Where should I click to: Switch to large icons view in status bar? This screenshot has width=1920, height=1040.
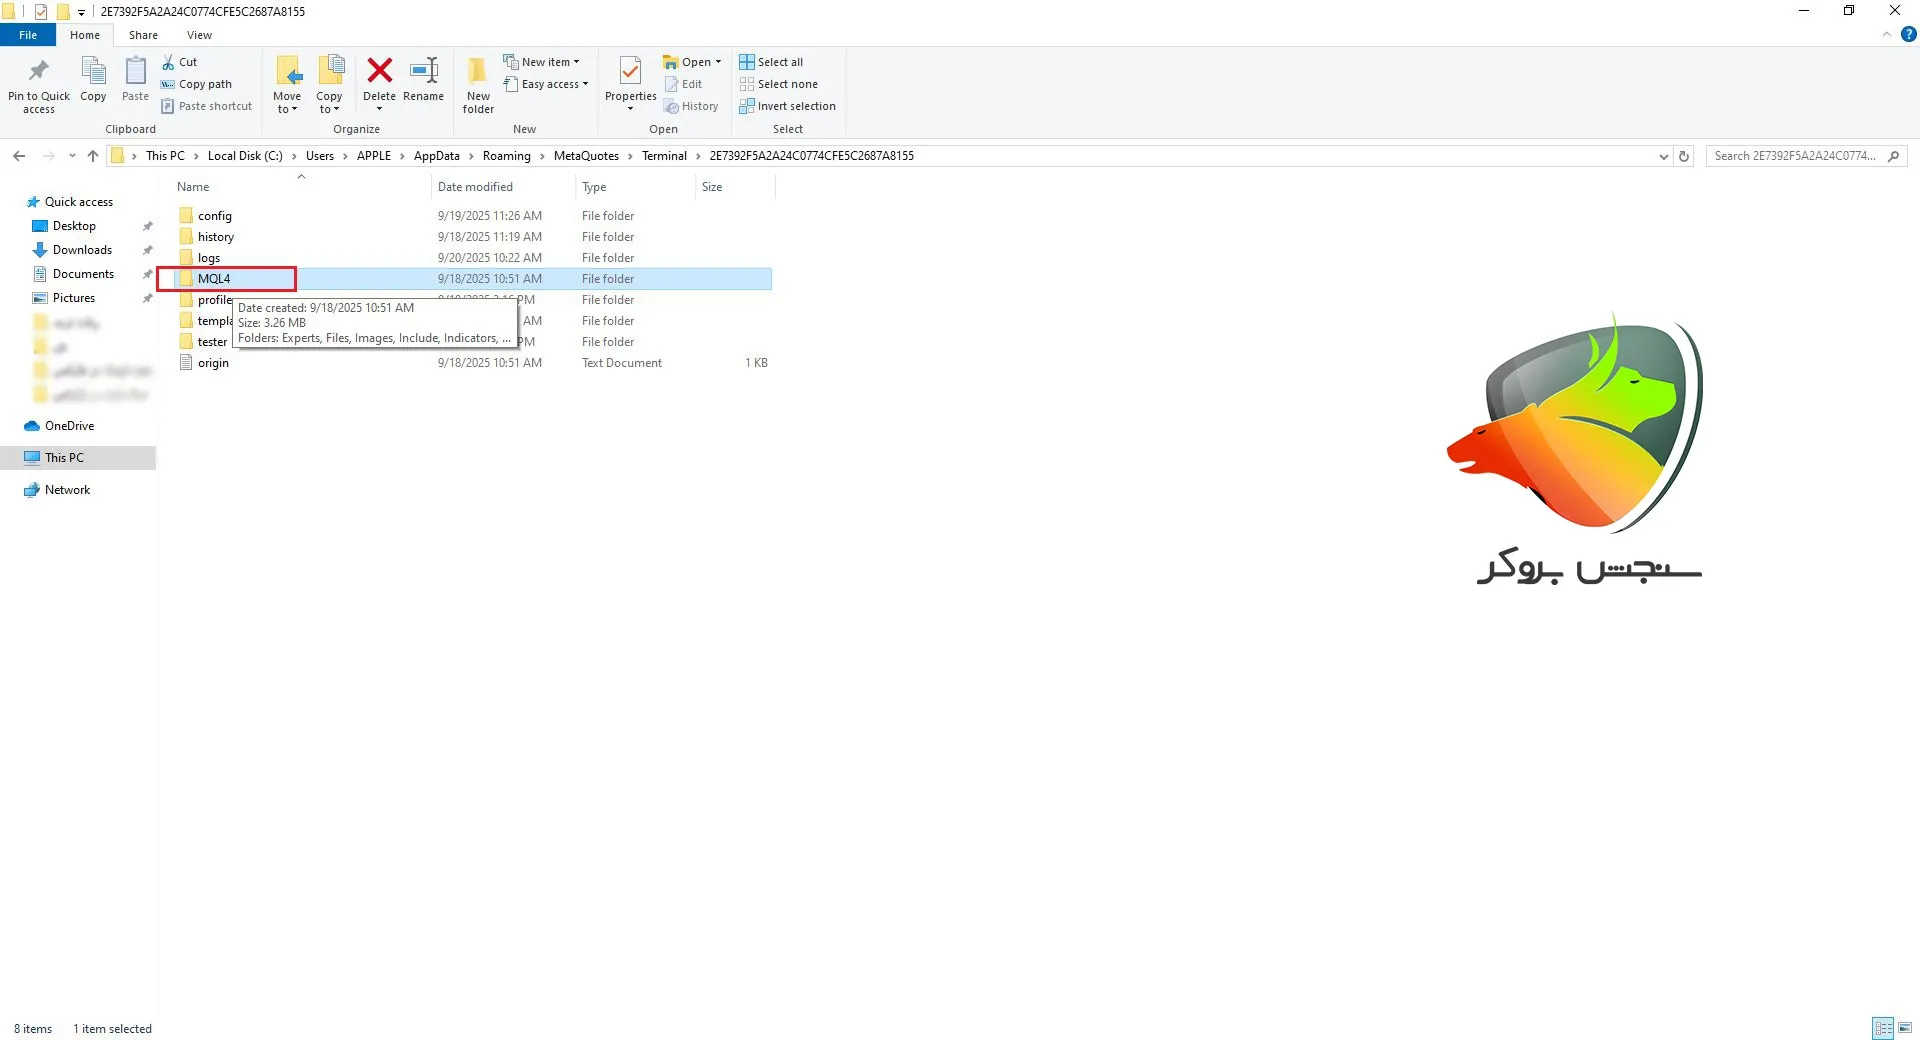click(1905, 1028)
